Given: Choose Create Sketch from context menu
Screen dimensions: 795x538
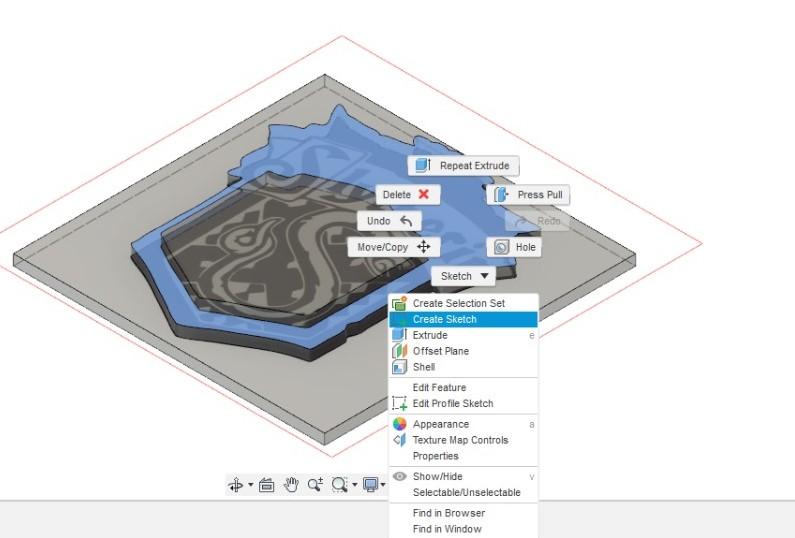Looking at the screenshot, I should pos(463,319).
